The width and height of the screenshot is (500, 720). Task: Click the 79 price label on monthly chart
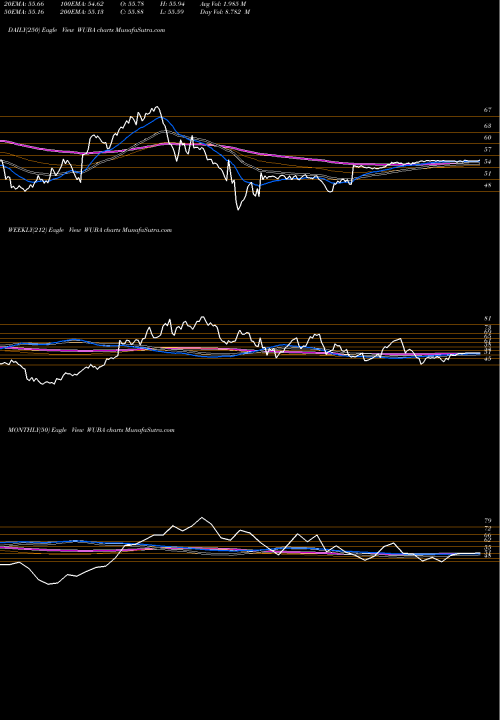(x=487, y=521)
